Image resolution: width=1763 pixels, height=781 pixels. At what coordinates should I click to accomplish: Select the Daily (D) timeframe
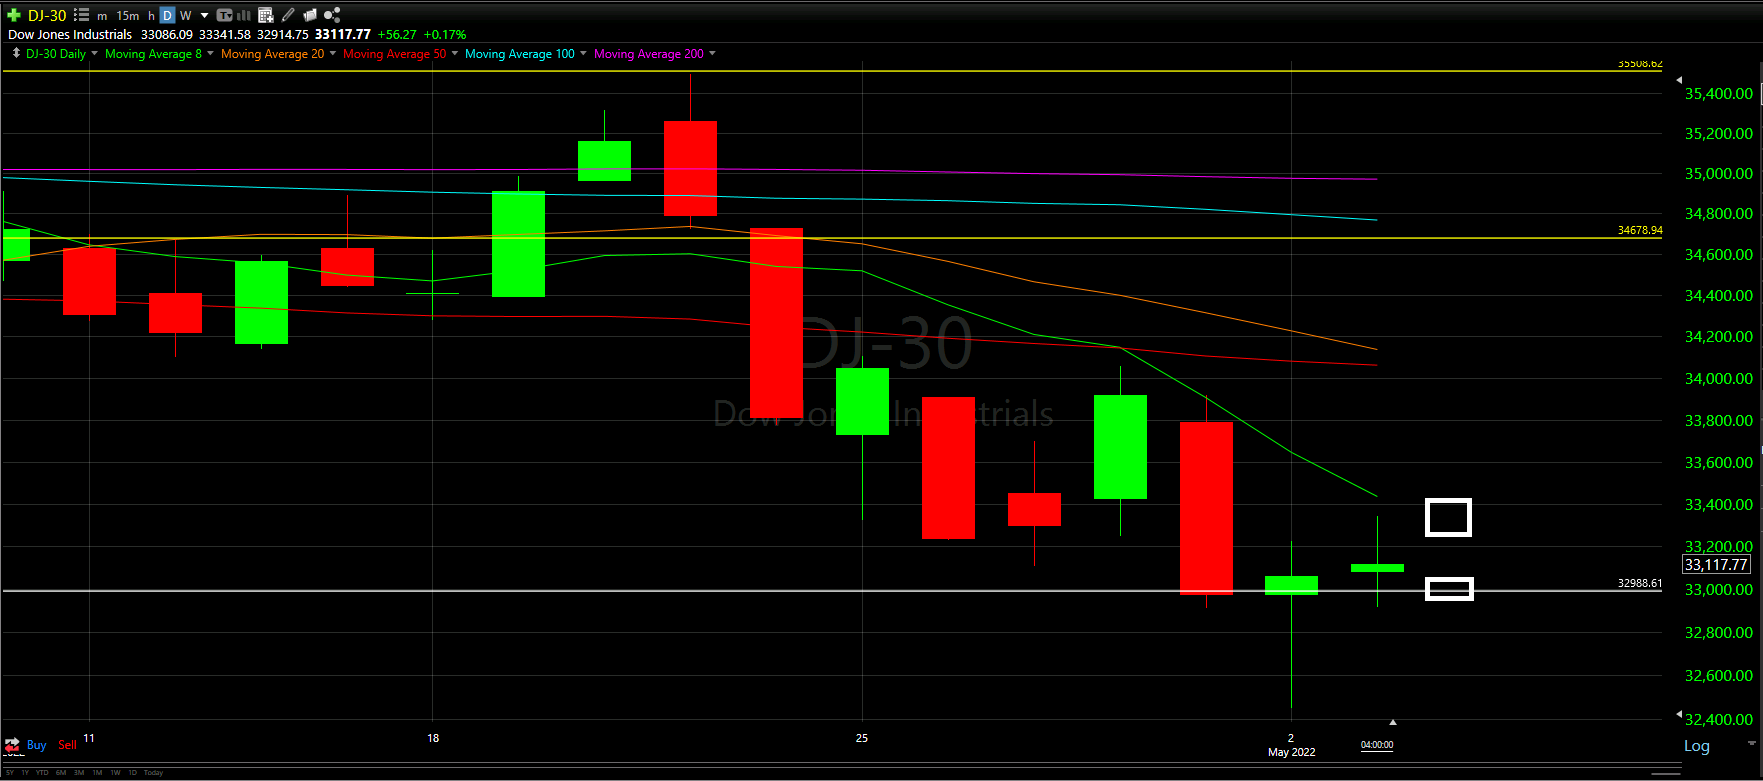[x=167, y=15]
